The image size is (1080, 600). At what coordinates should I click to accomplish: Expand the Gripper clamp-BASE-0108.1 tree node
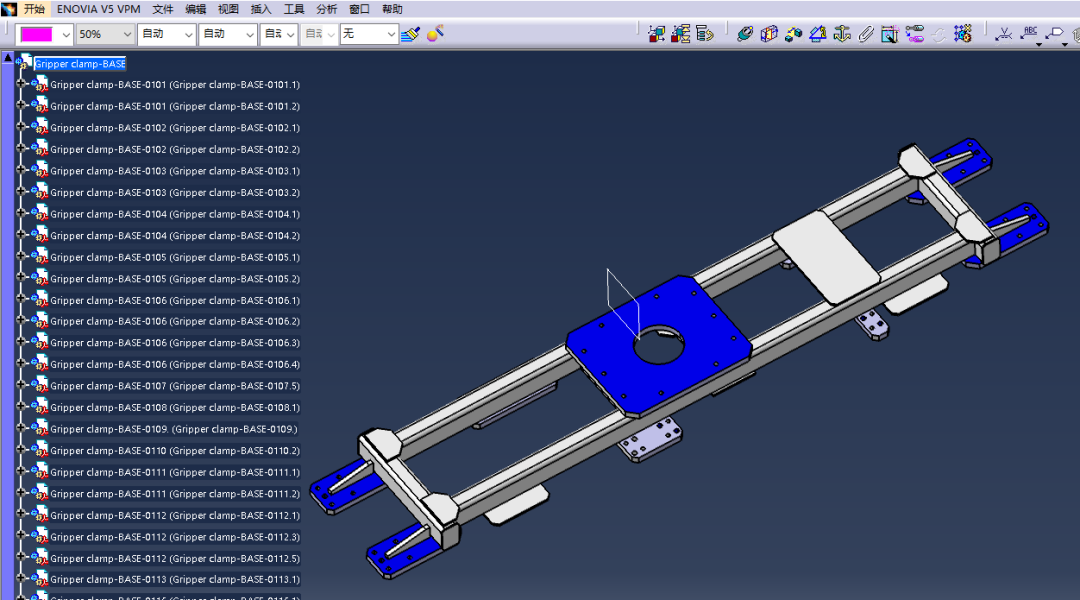20,408
